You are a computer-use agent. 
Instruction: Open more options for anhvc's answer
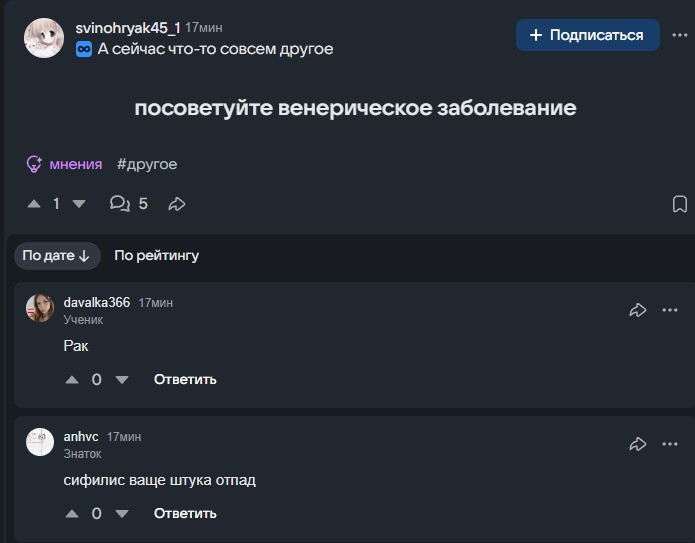pos(670,444)
